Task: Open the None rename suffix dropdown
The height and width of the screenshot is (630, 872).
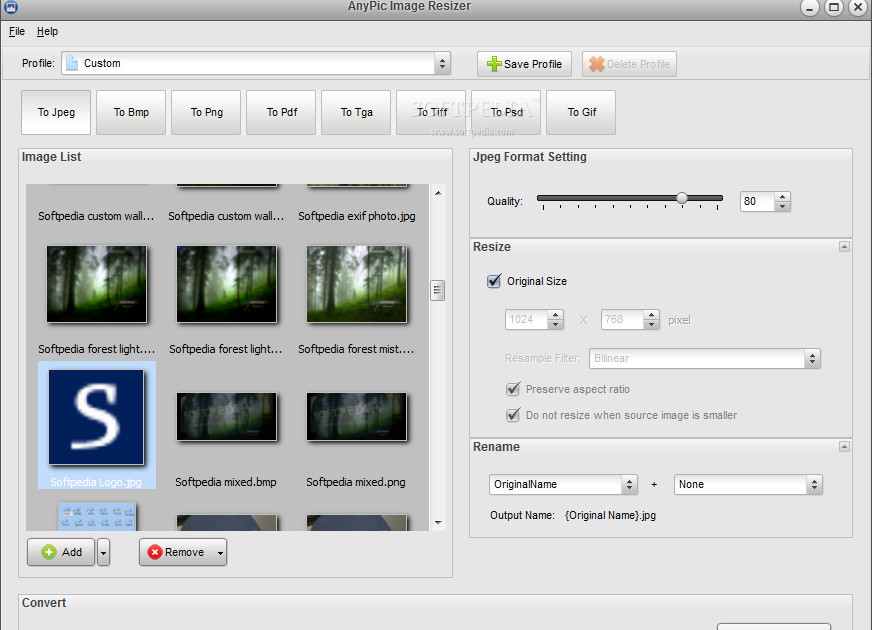Action: pyautogui.click(x=748, y=484)
